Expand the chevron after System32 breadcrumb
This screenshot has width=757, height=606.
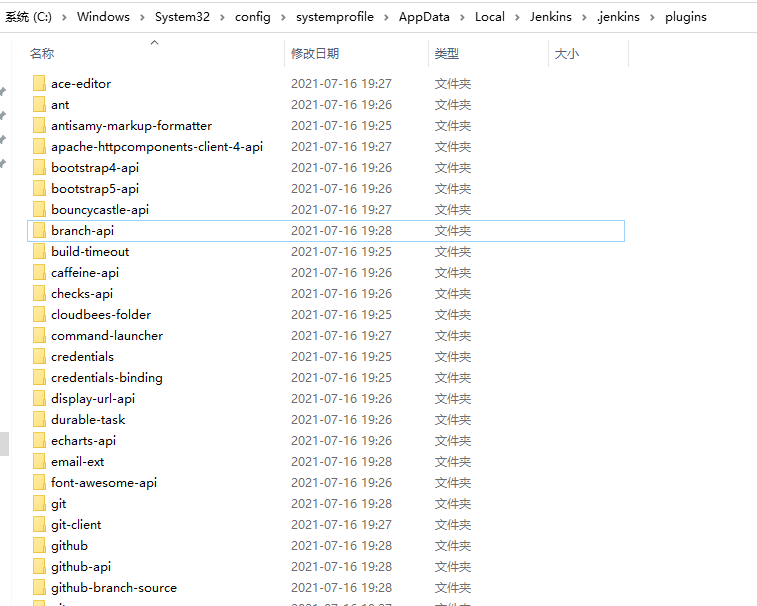[x=222, y=17]
